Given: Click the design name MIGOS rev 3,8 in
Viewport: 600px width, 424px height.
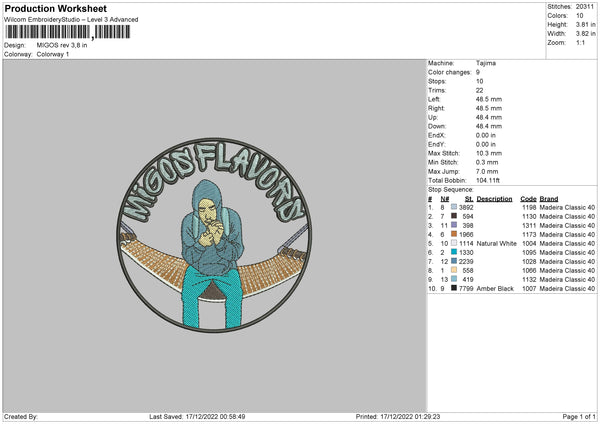Looking at the screenshot, I should (62, 45).
